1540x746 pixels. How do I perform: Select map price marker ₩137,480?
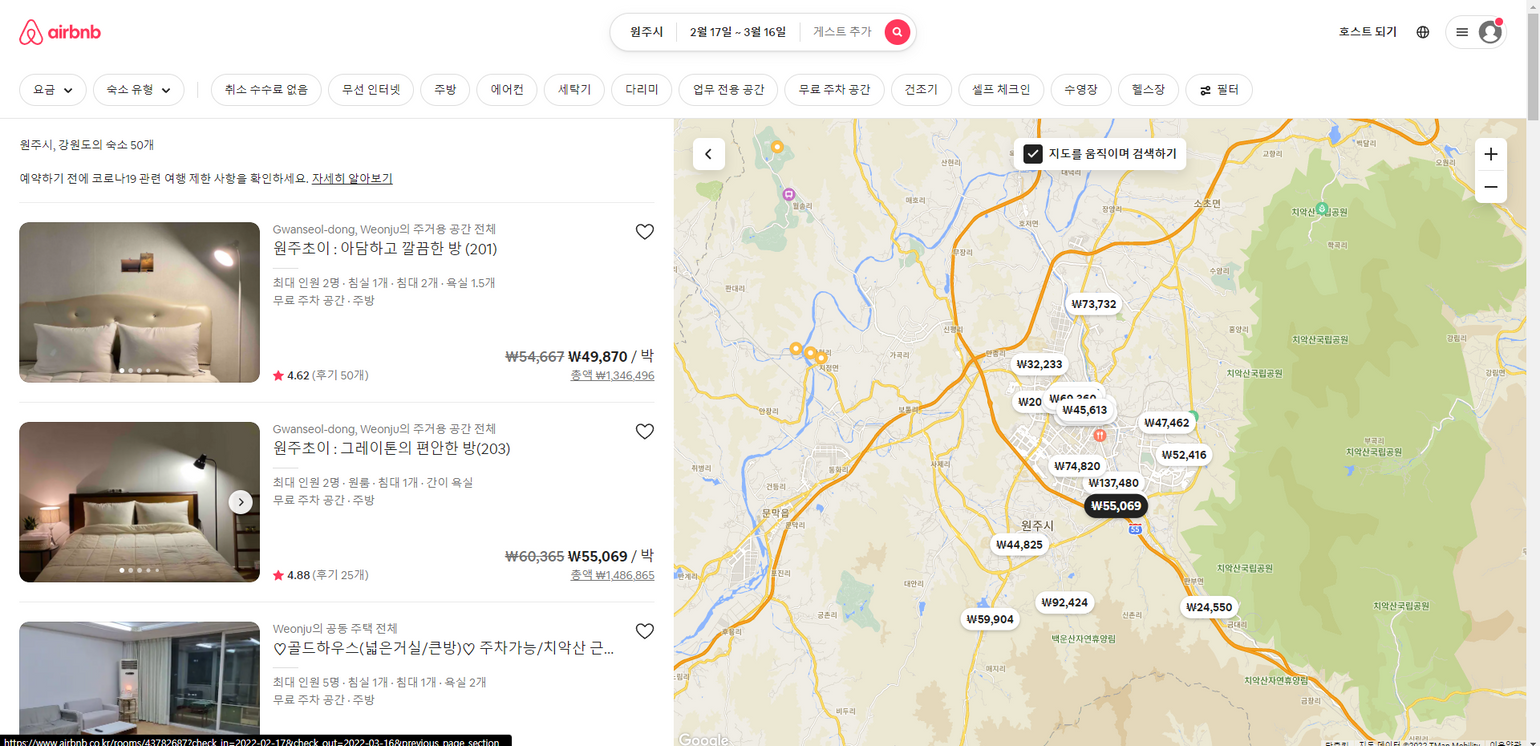coord(1113,483)
